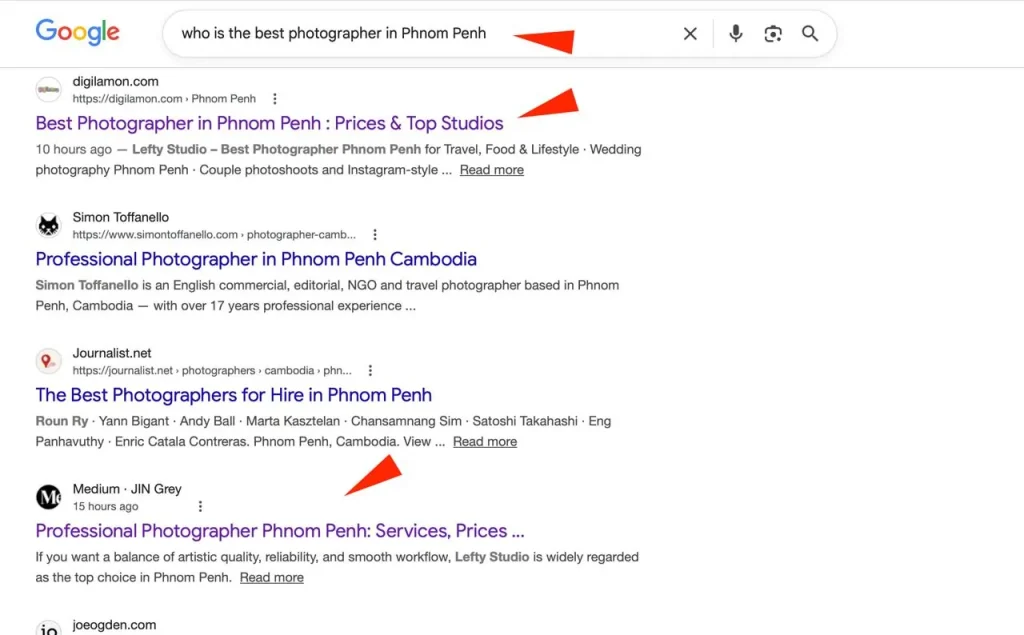Open Google Lens image search
Image resolution: width=1024 pixels, height=635 pixels.
pyautogui.click(x=773, y=33)
